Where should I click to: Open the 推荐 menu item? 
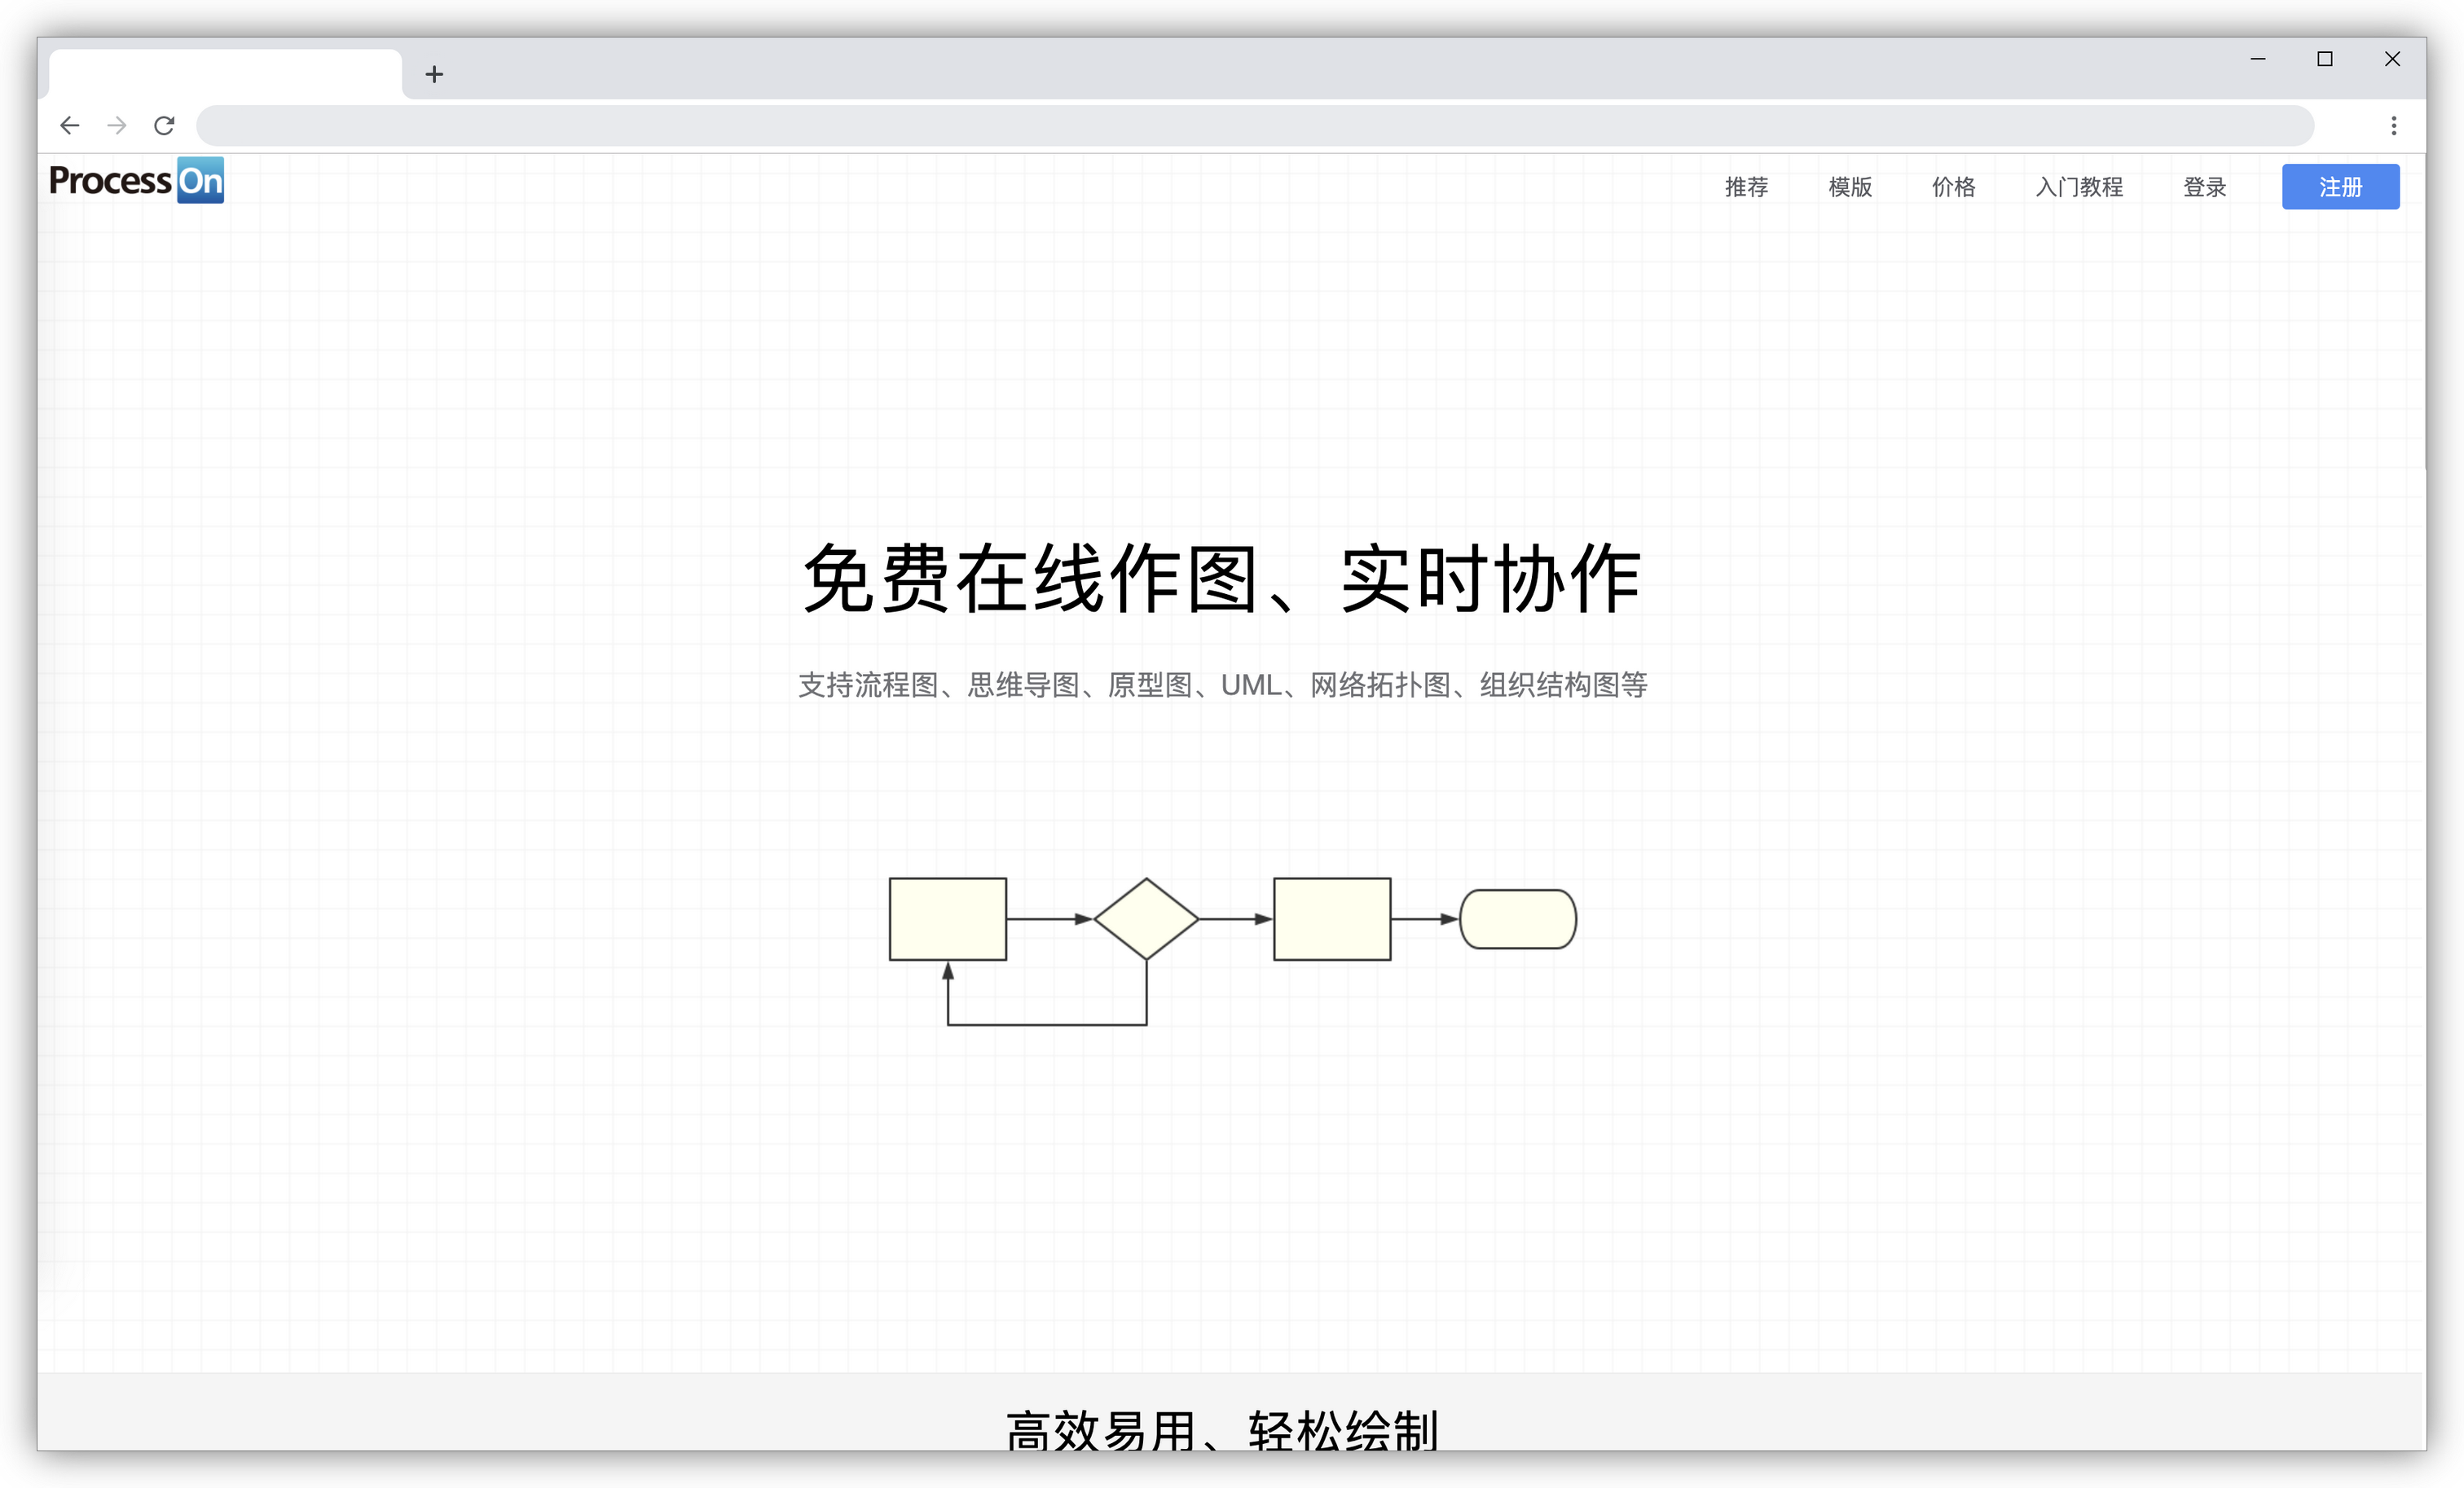[1746, 187]
